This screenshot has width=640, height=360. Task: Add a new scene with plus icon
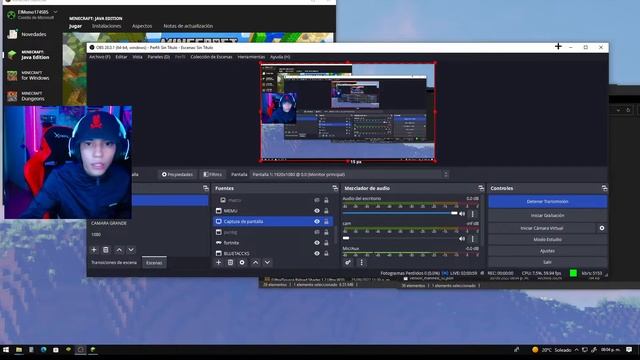pos(94,250)
